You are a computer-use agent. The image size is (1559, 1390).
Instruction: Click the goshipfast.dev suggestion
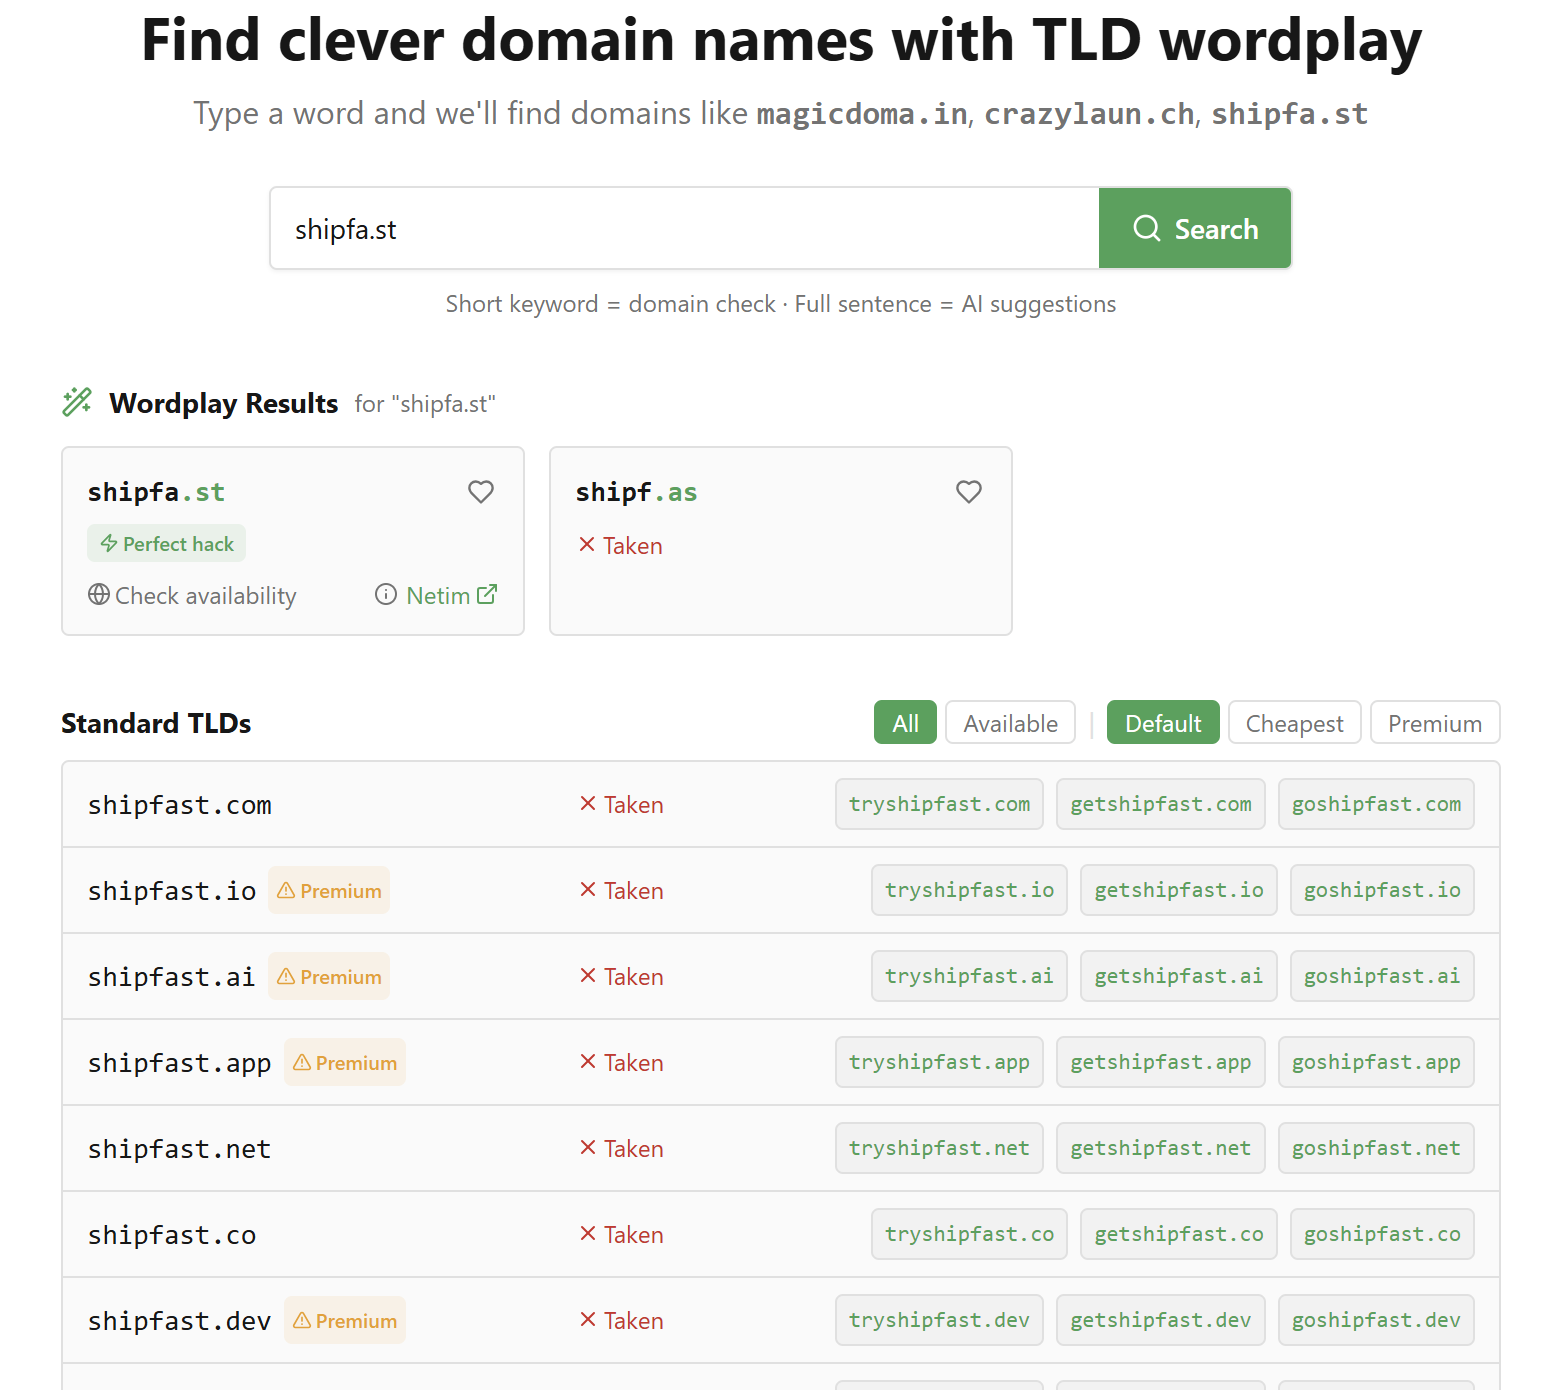coord(1376,1320)
